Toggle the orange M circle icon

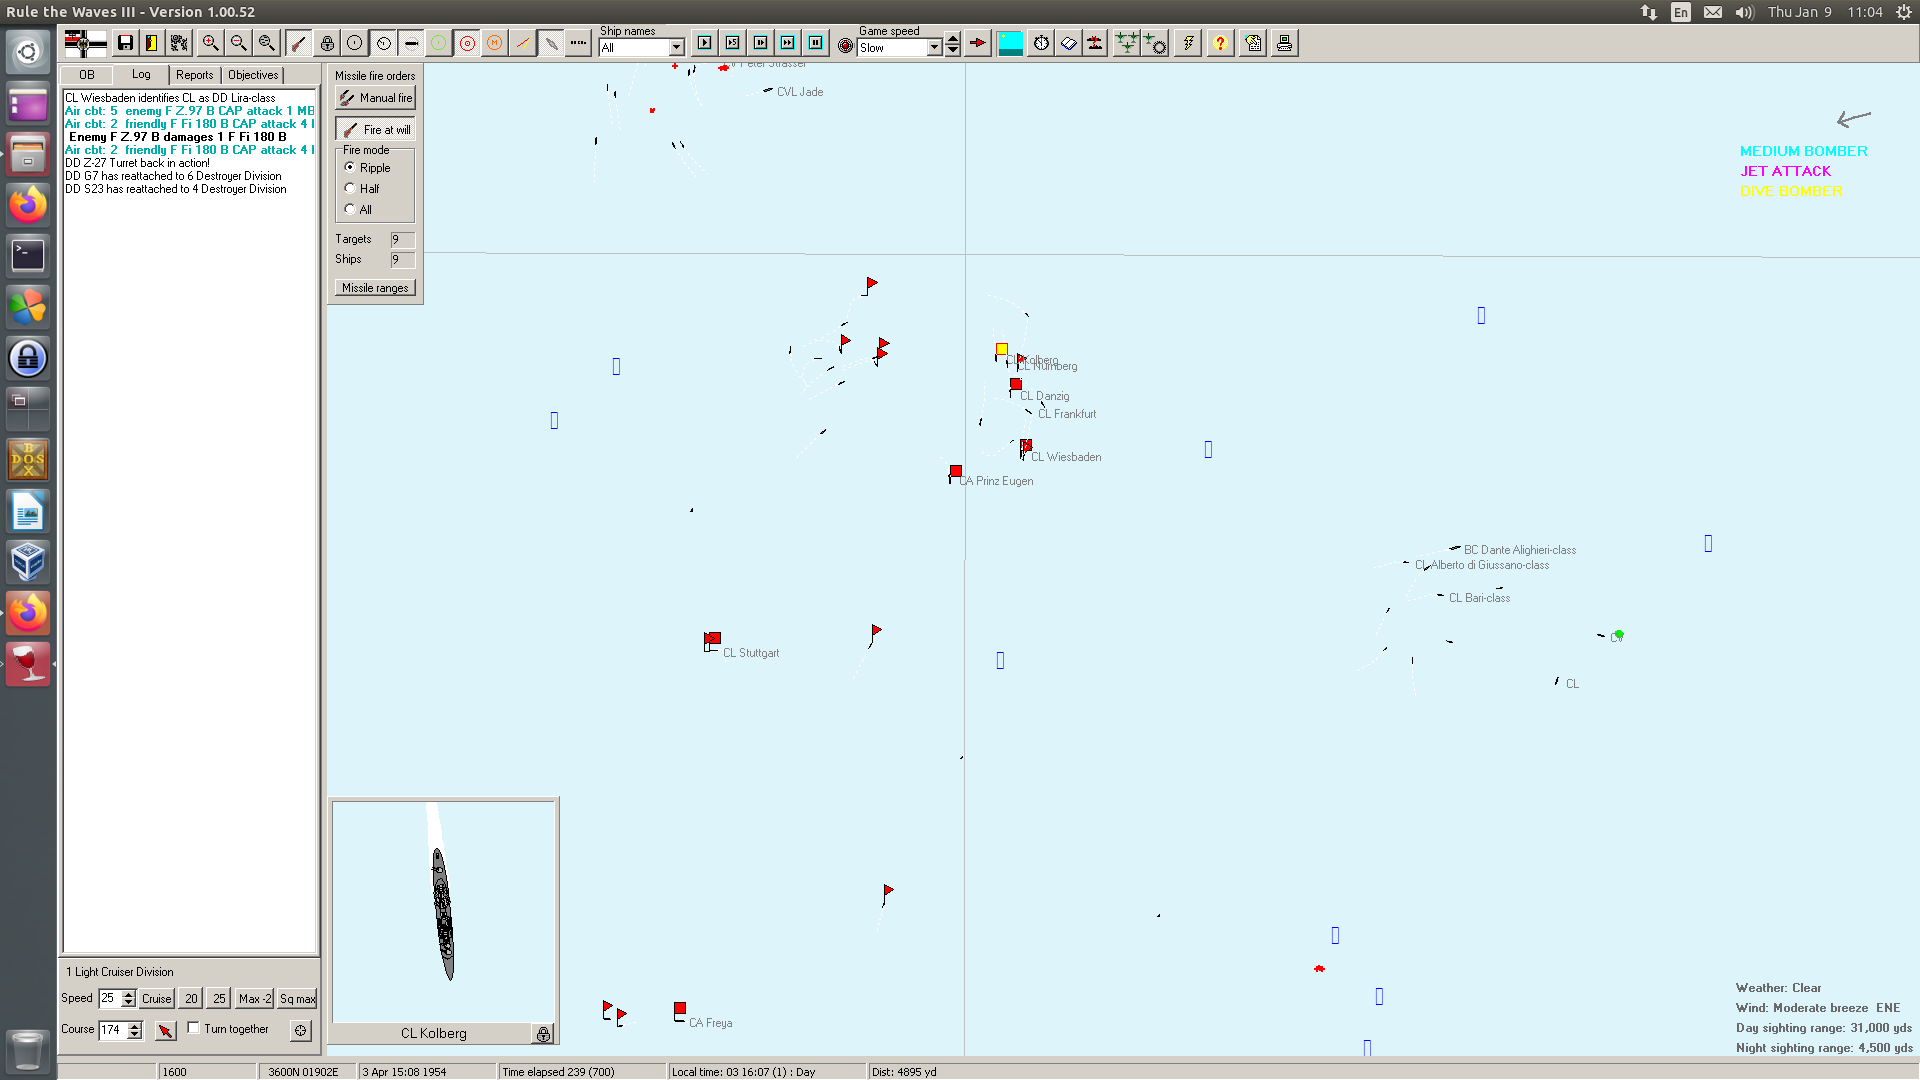point(495,43)
